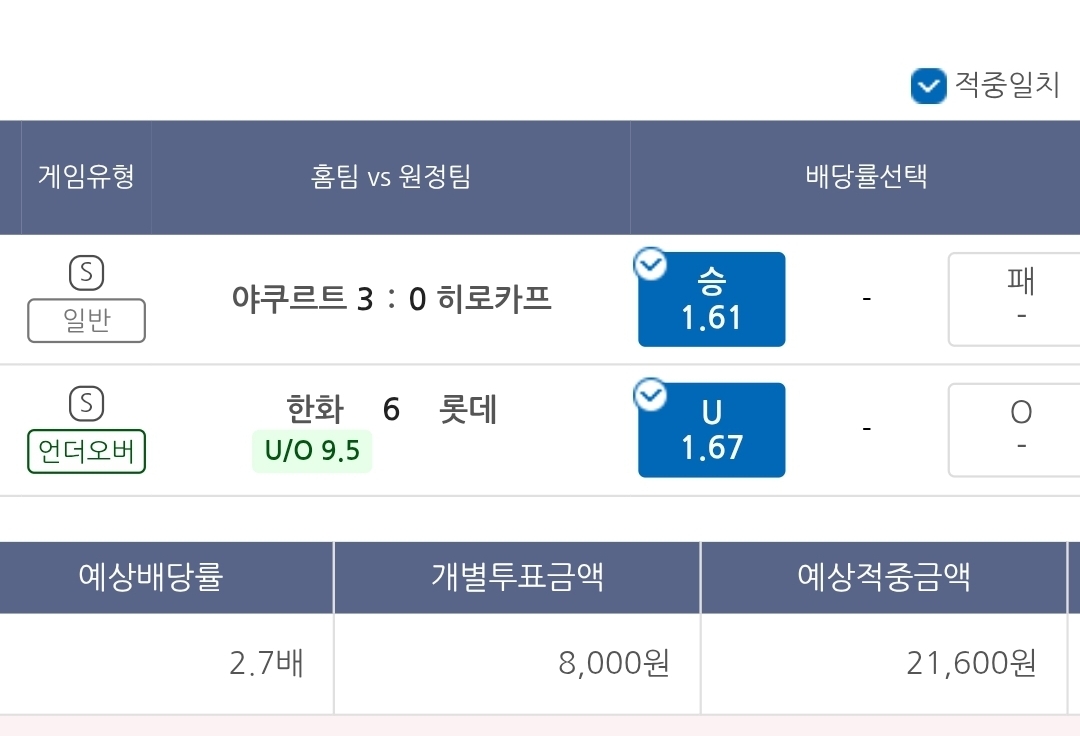1080x736 pixels.
Task: Open the 한화 vs 롯데 match
Action: coord(391,409)
